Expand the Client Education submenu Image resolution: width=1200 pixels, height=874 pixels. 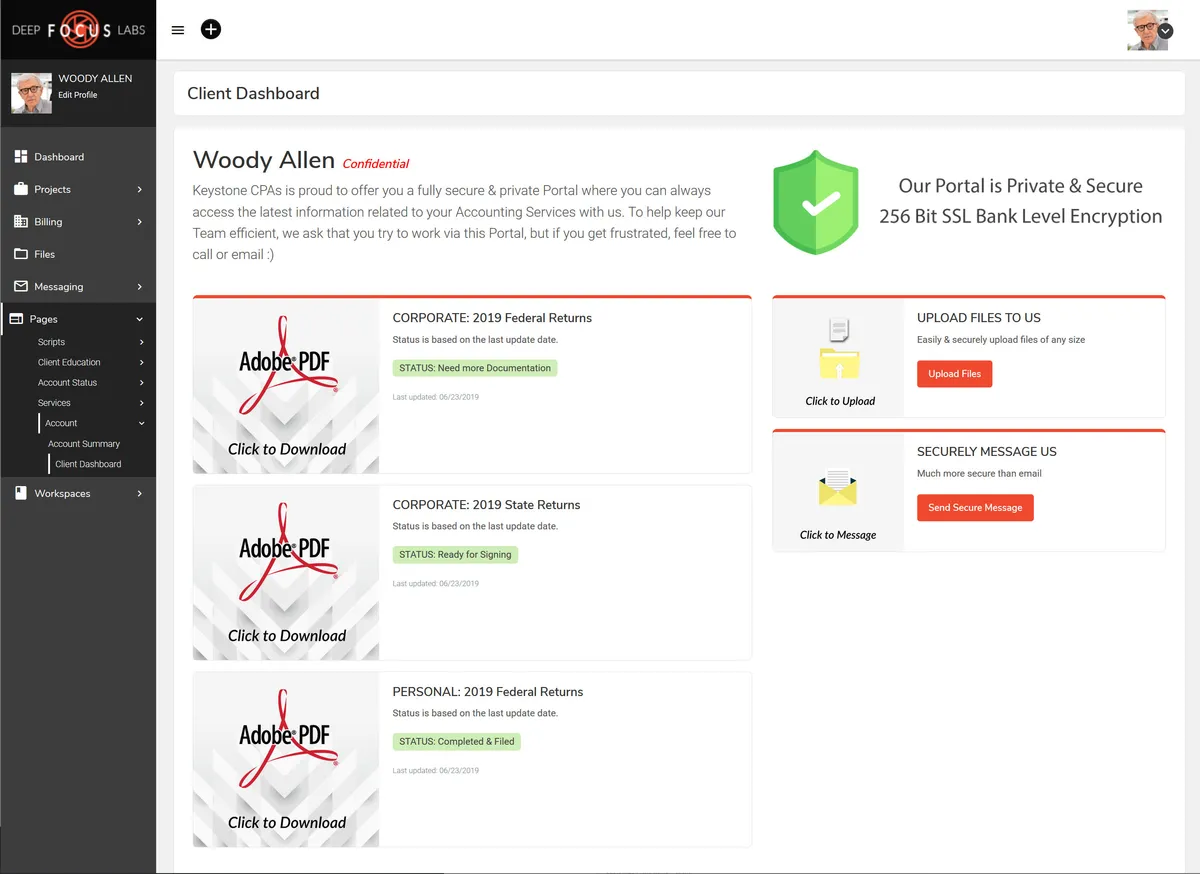point(141,362)
